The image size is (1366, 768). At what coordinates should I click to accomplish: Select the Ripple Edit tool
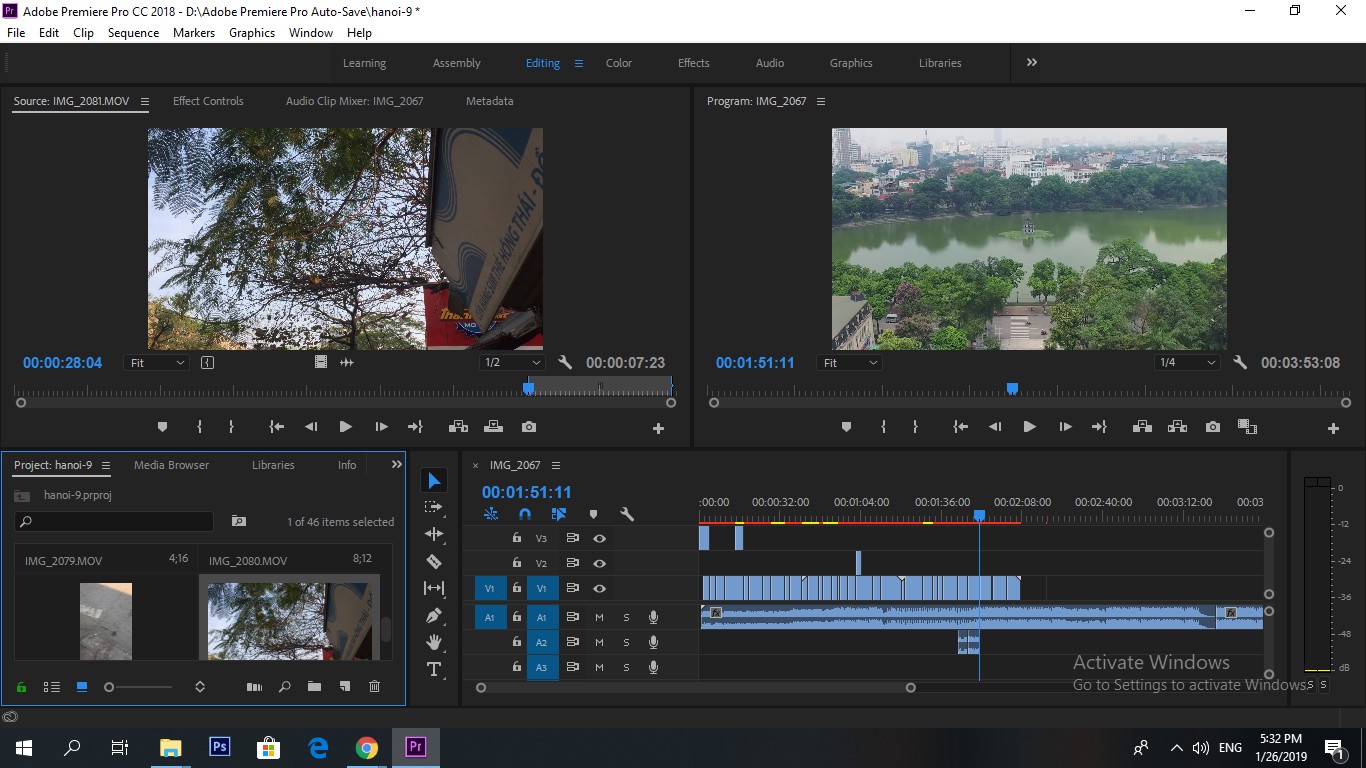(x=434, y=534)
